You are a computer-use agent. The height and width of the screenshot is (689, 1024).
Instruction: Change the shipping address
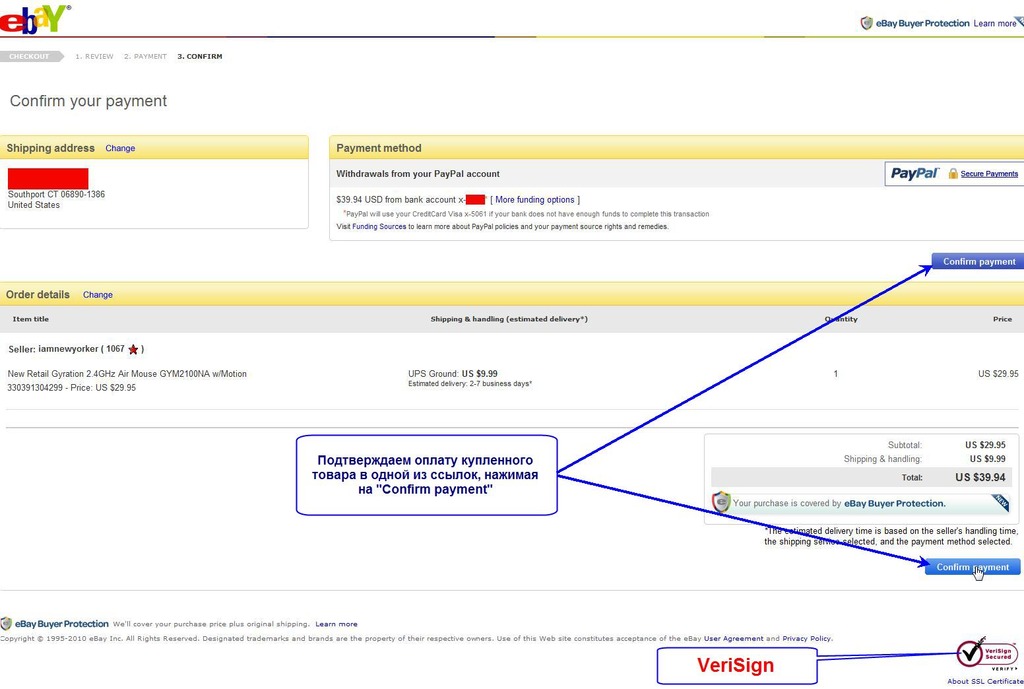coord(120,148)
